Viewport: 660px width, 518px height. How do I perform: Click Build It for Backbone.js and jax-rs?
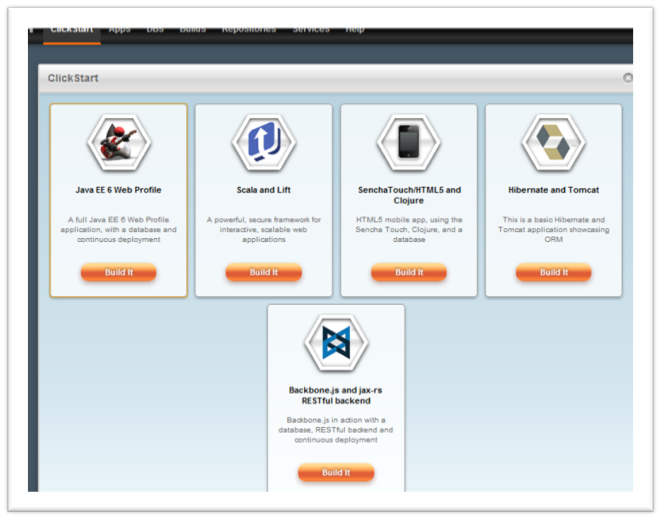tap(336, 473)
